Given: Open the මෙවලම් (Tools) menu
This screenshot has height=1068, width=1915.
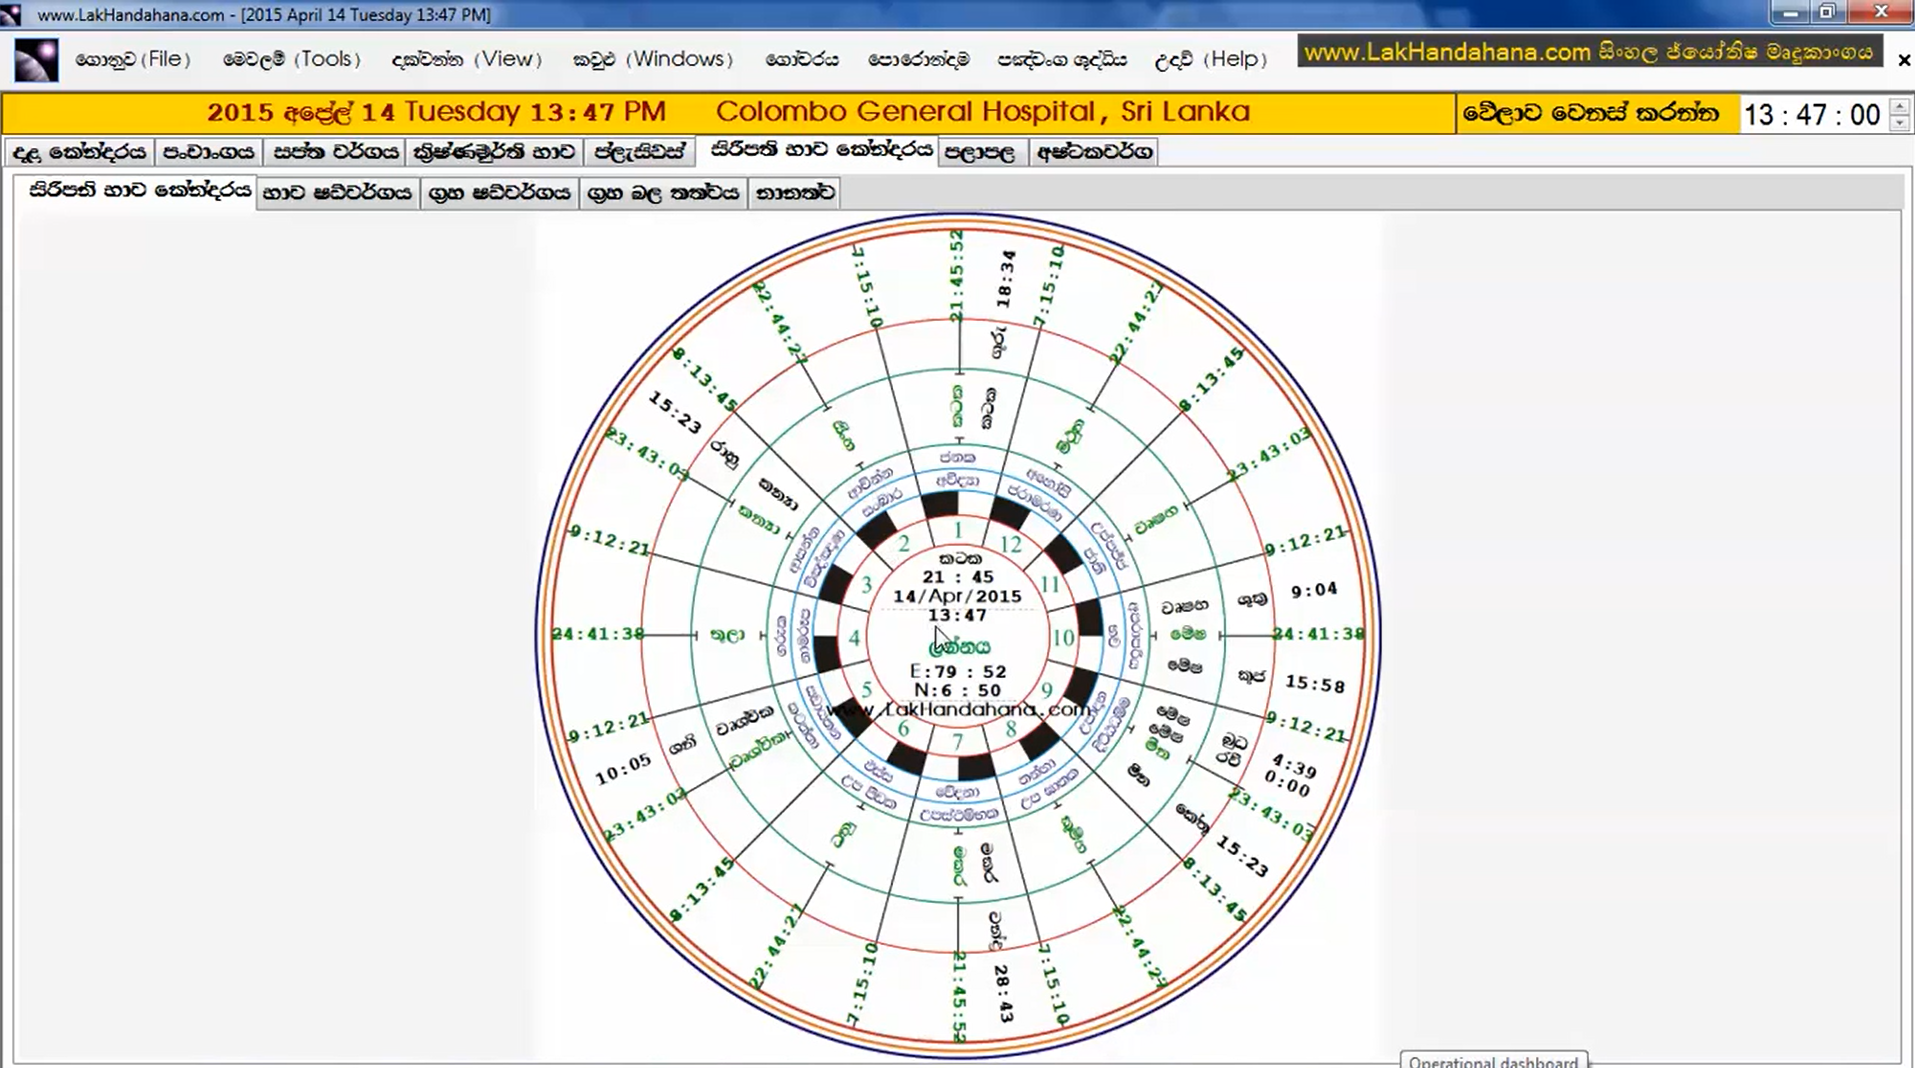Looking at the screenshot, I should point(291,59).
